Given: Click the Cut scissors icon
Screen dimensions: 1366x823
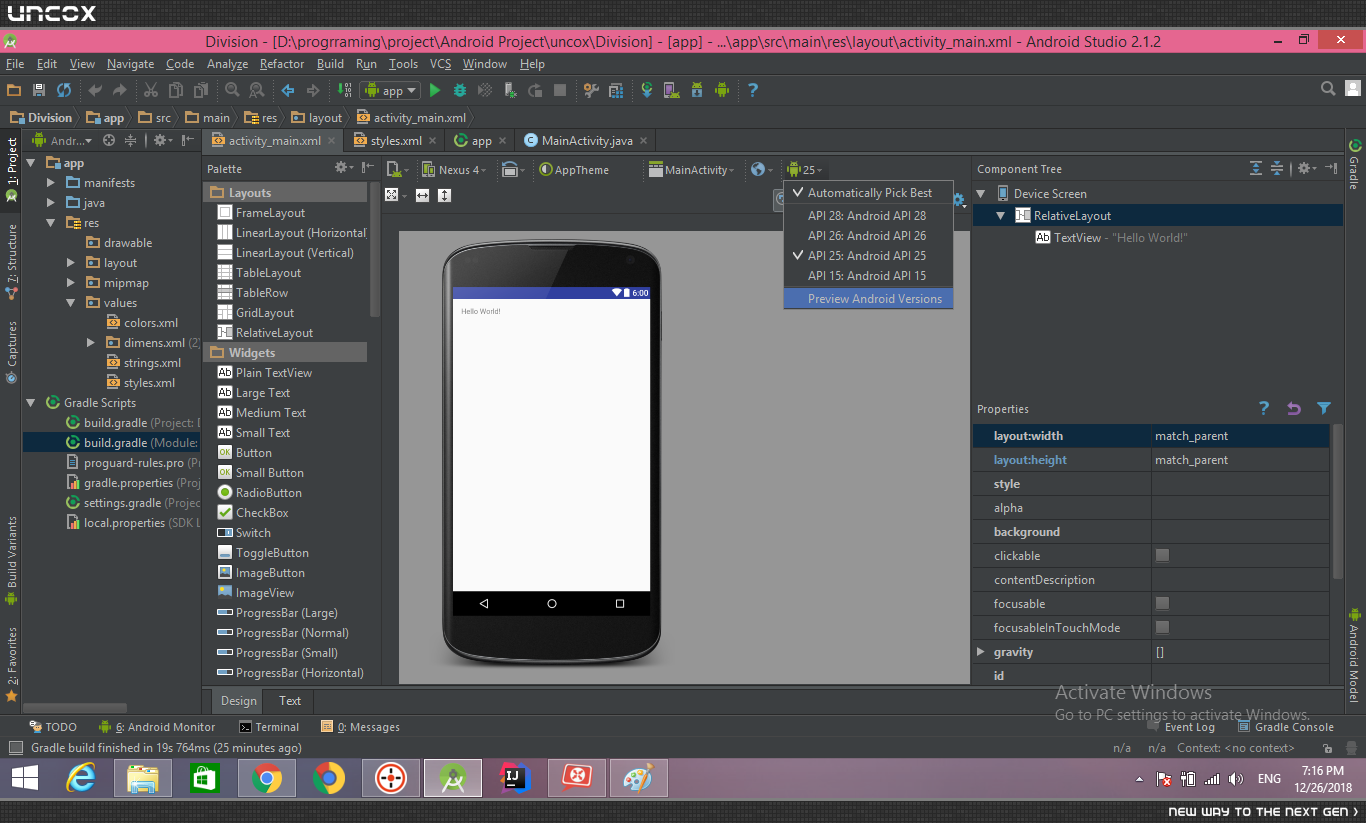Looking at the screenshot, I should [x=150, y=90].
